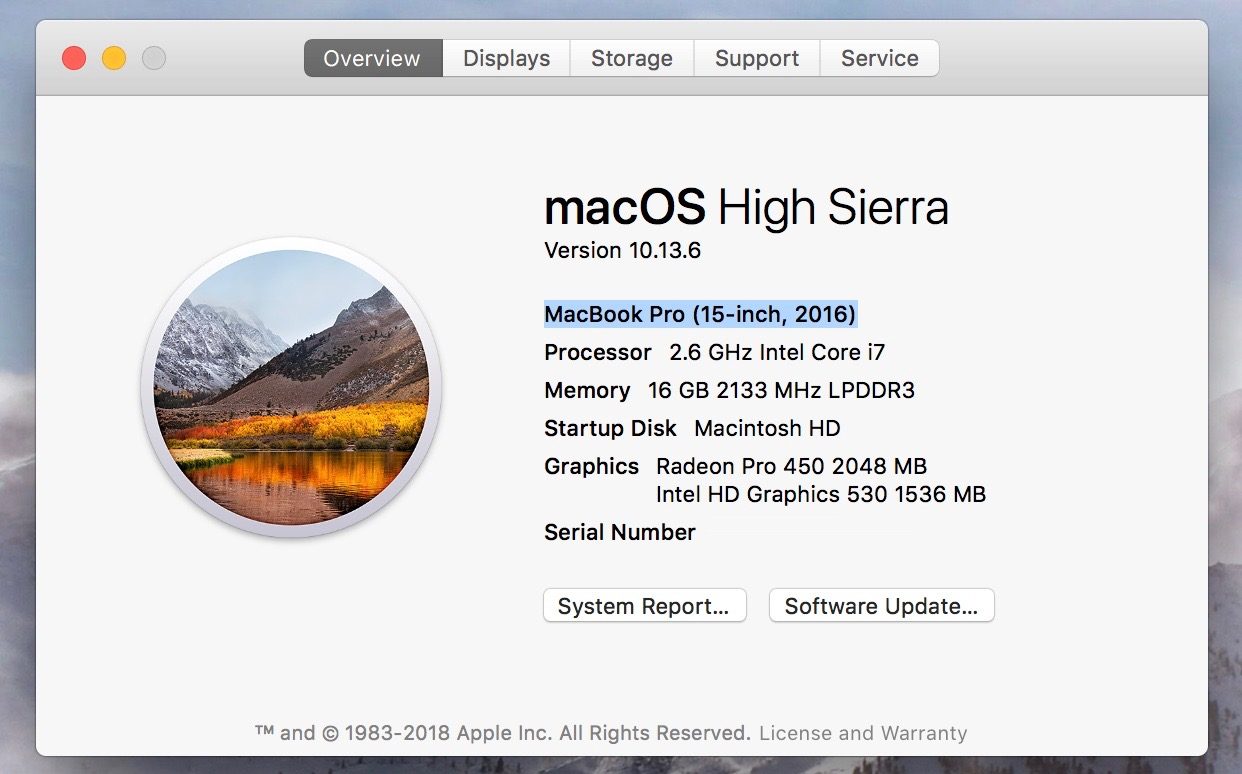Open System Report
1242x774 pixels.
[644, 605]
